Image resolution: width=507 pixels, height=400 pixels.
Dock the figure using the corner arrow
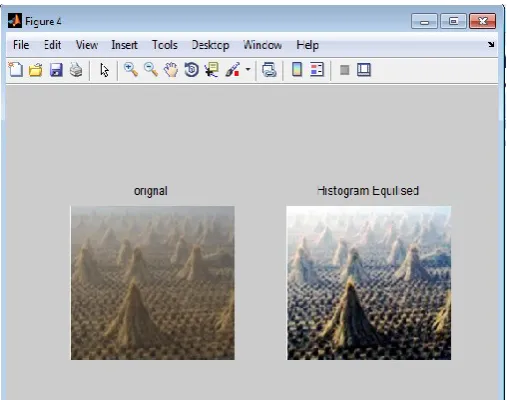pos(491,44)
